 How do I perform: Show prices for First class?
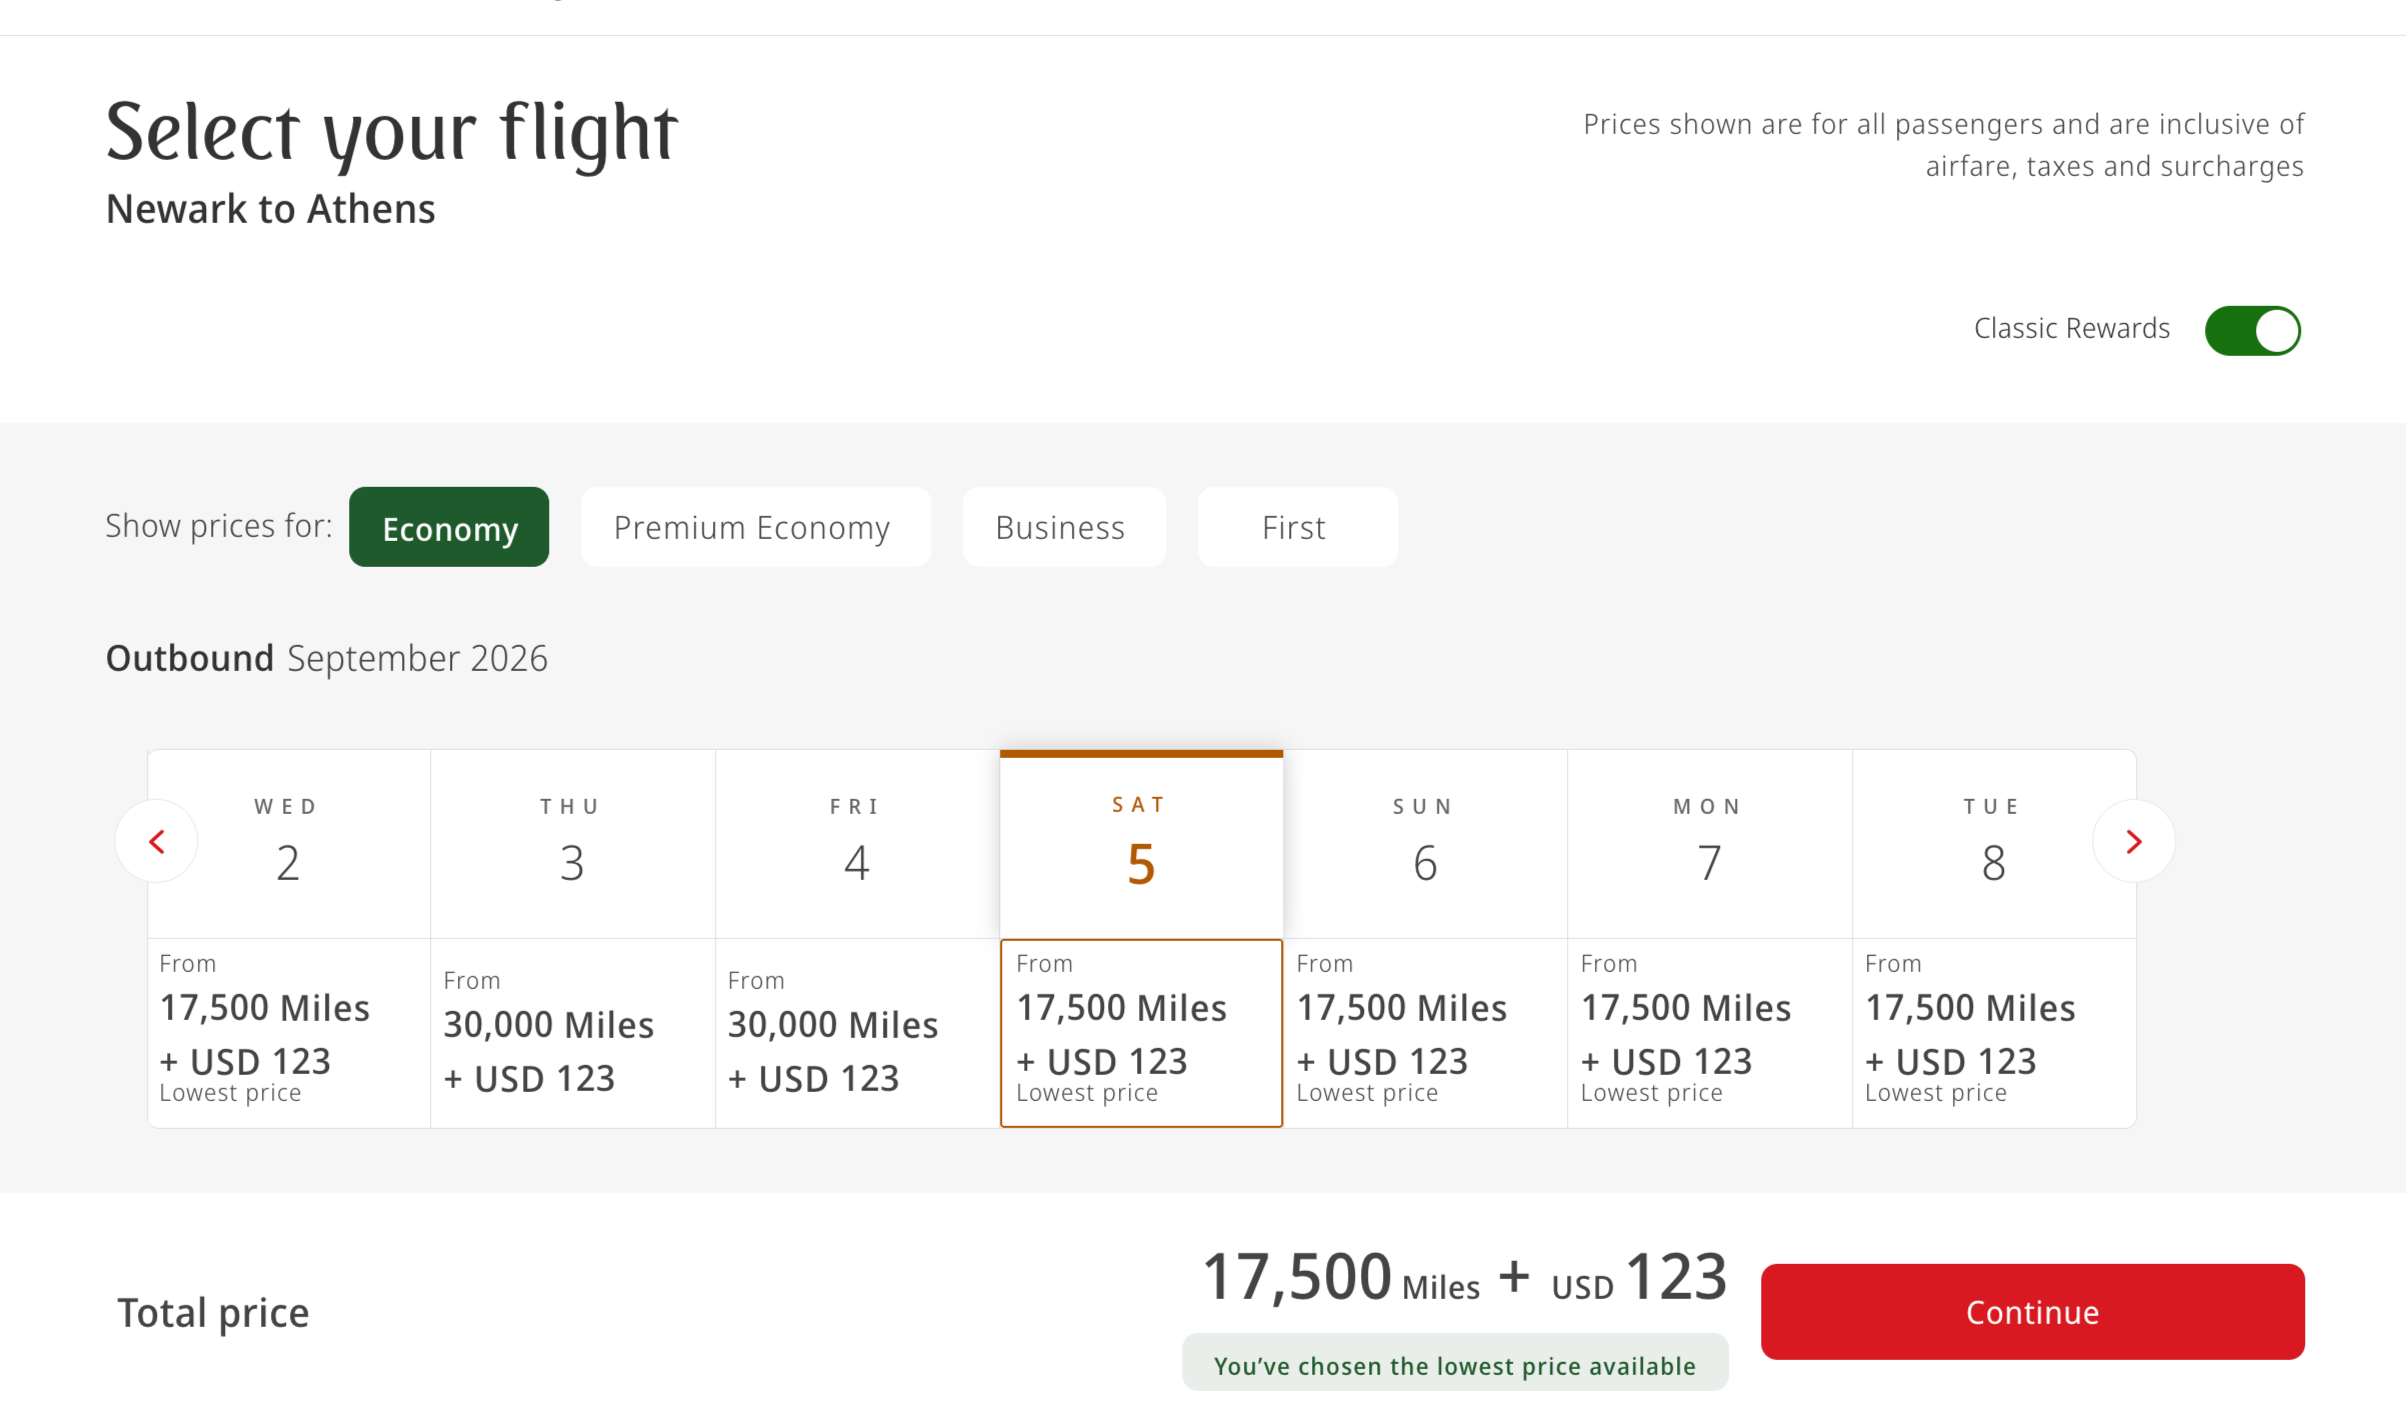1296,528
